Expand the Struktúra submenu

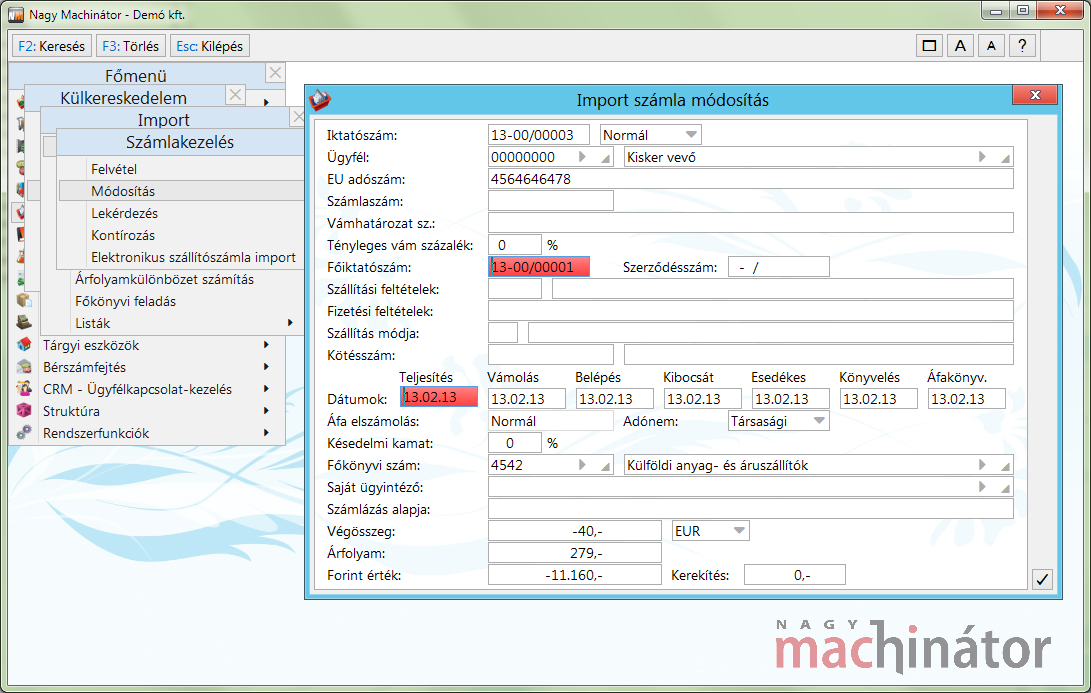(x=266, y=411)
